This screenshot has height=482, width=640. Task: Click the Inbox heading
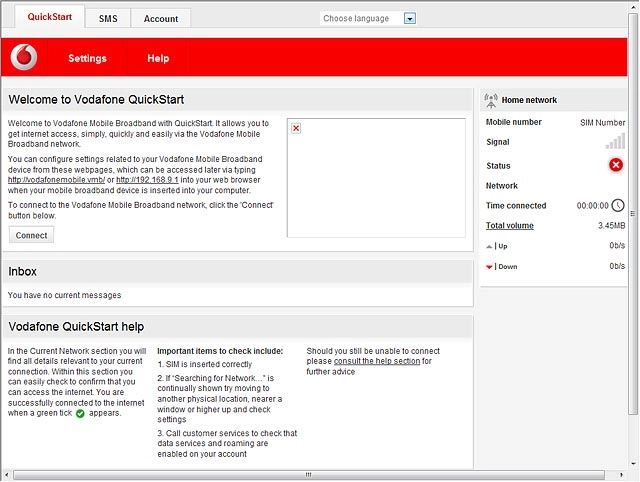tap(22, 271)
